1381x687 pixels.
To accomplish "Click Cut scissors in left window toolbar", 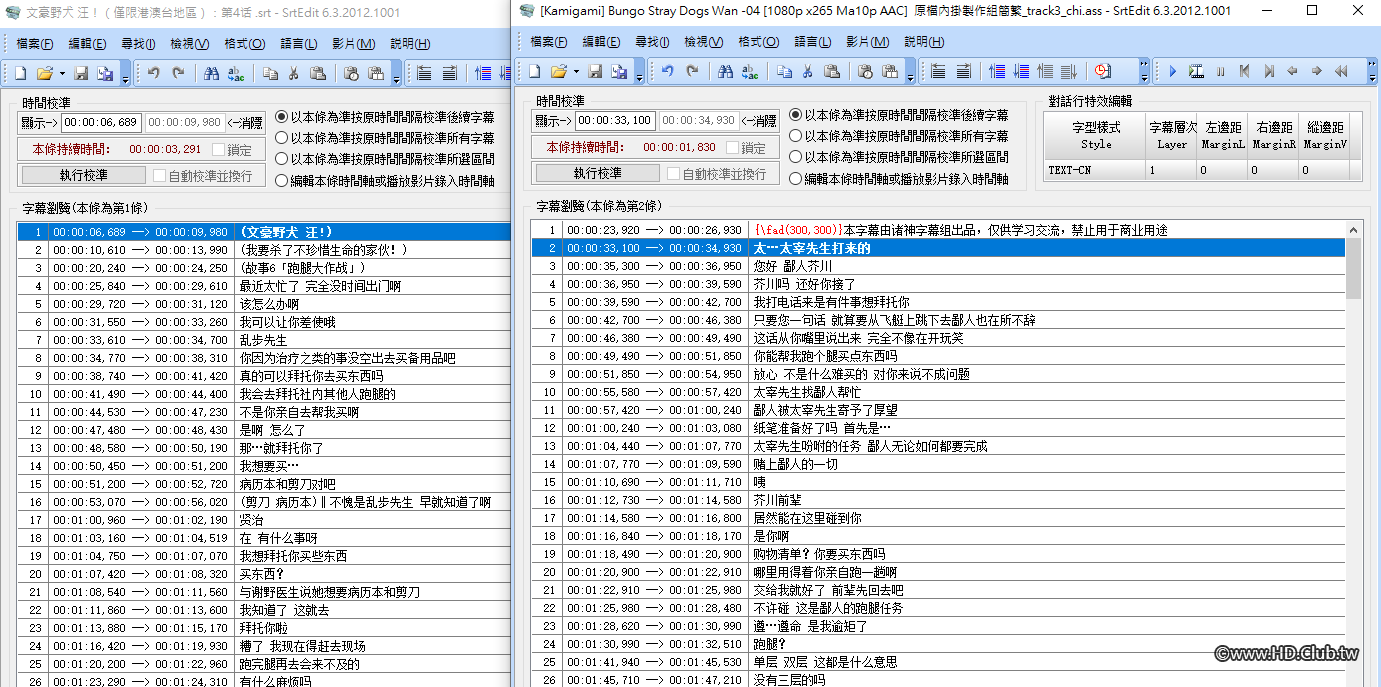I will coord(294,73).
